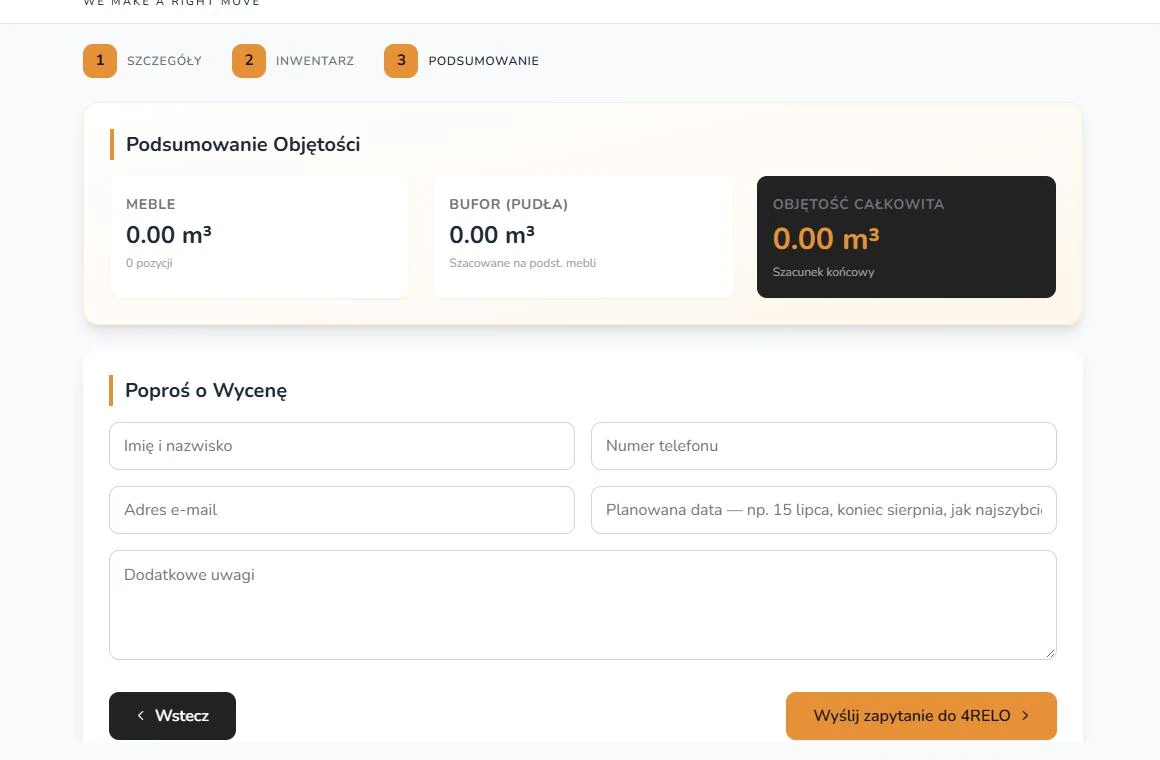Click the Poproś o Wycenę heading
This screenshot has width=1160, height=760.
click(206, 391)
